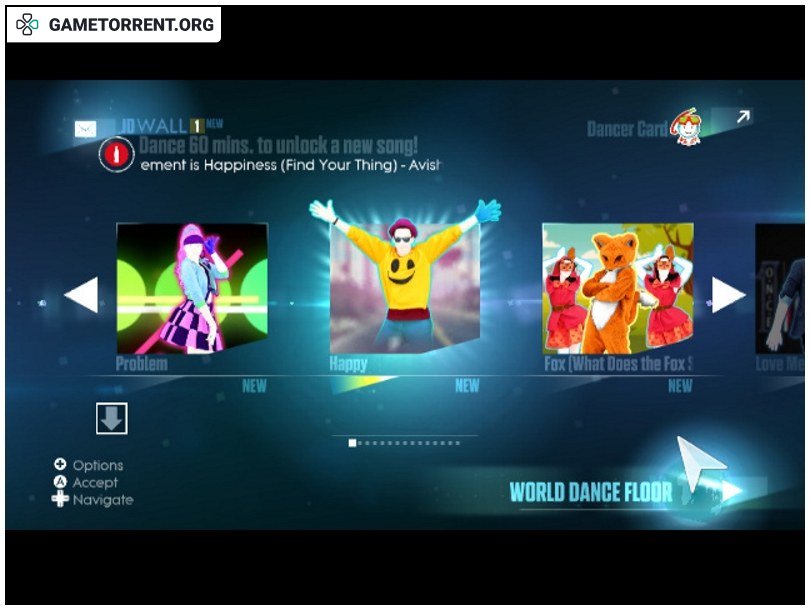Viewport: 810px width, 610px height.
Task: Select the Problem song cover
Action: point(192,288)
